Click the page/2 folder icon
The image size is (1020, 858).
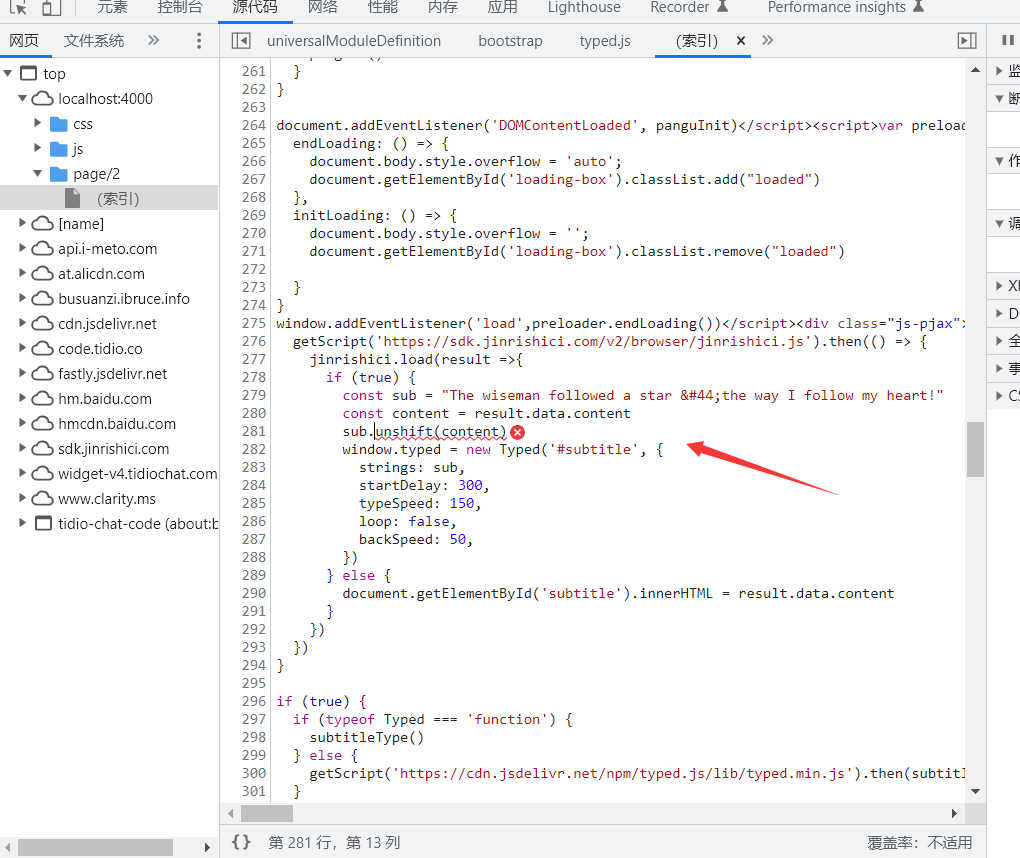59,174
